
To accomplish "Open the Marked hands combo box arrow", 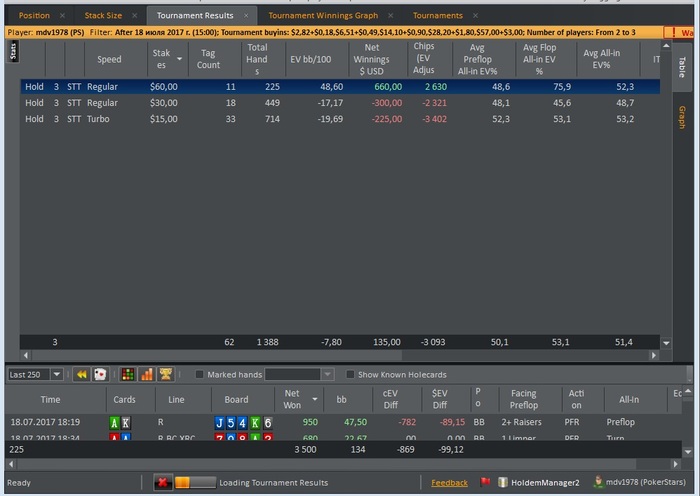I will 327,374.
